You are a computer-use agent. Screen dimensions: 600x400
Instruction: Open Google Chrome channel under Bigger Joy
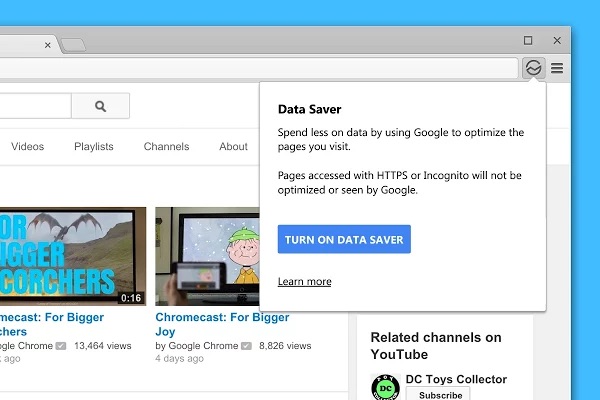point(203,346)
